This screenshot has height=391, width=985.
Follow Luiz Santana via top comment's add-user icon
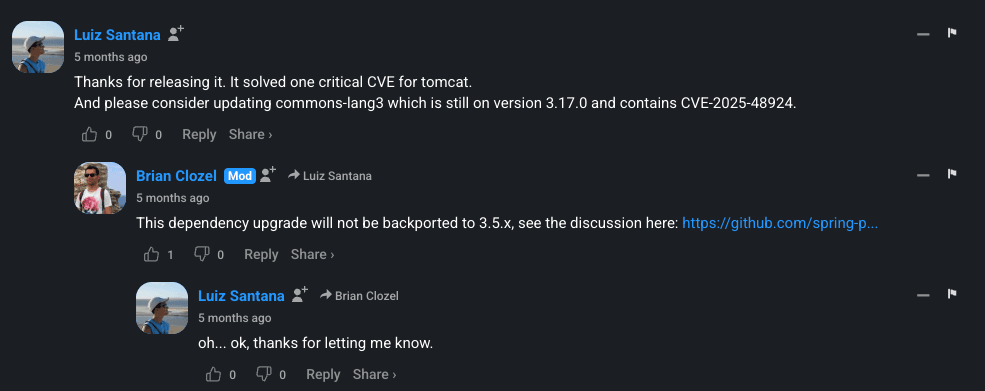pos(176,34)
